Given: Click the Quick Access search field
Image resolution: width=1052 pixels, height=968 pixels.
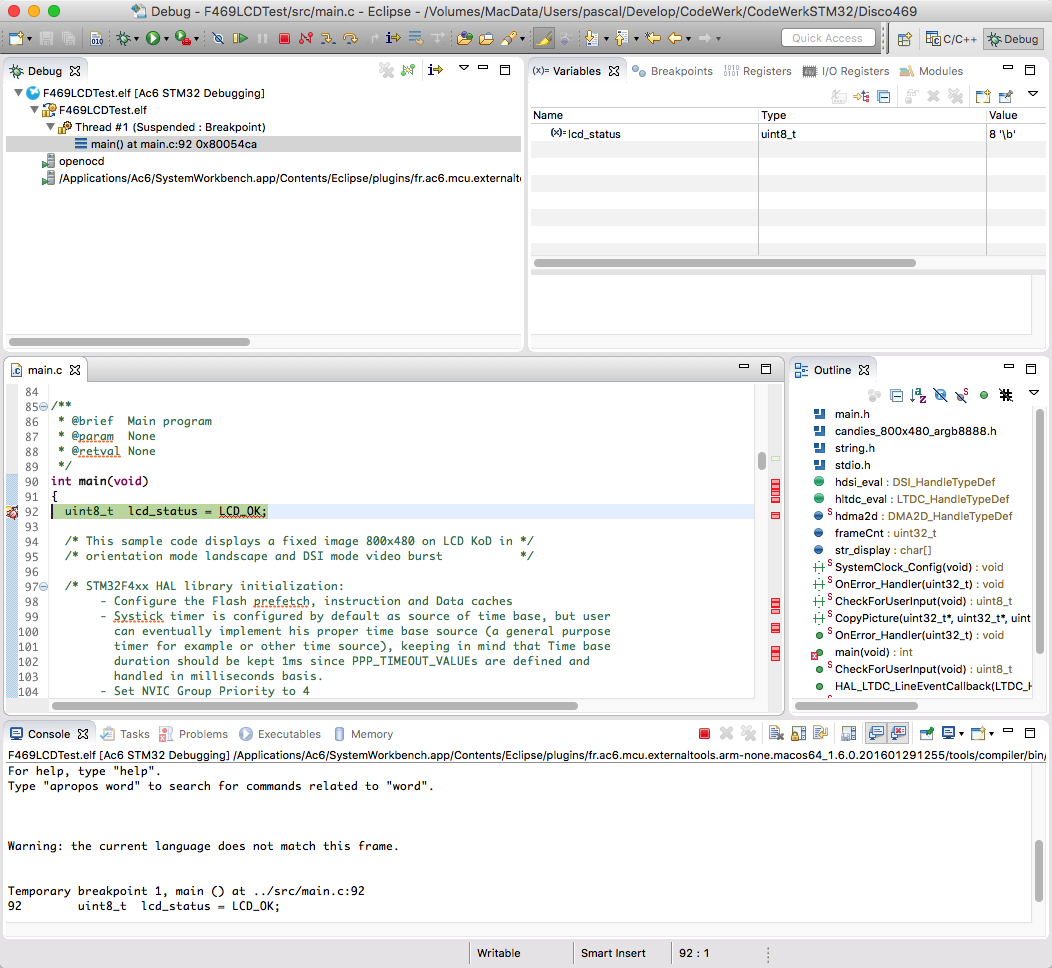Looking at the screenshot, I should (827, 38).
